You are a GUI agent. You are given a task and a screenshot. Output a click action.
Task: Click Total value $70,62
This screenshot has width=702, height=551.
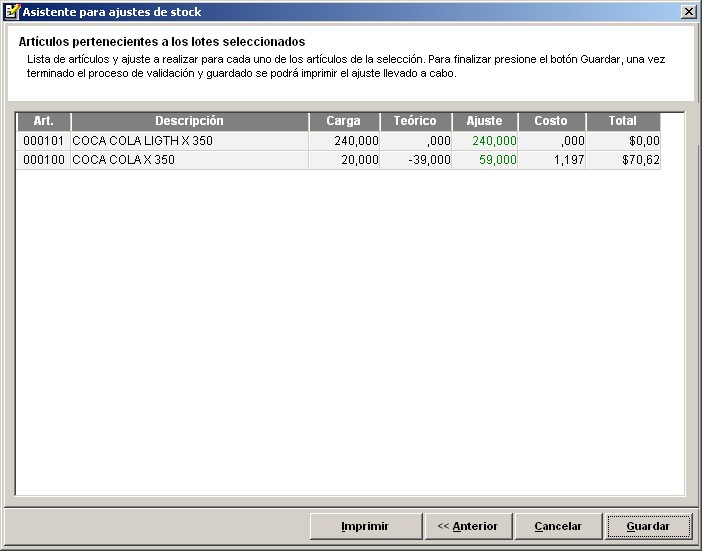click(x=623, y=160)
